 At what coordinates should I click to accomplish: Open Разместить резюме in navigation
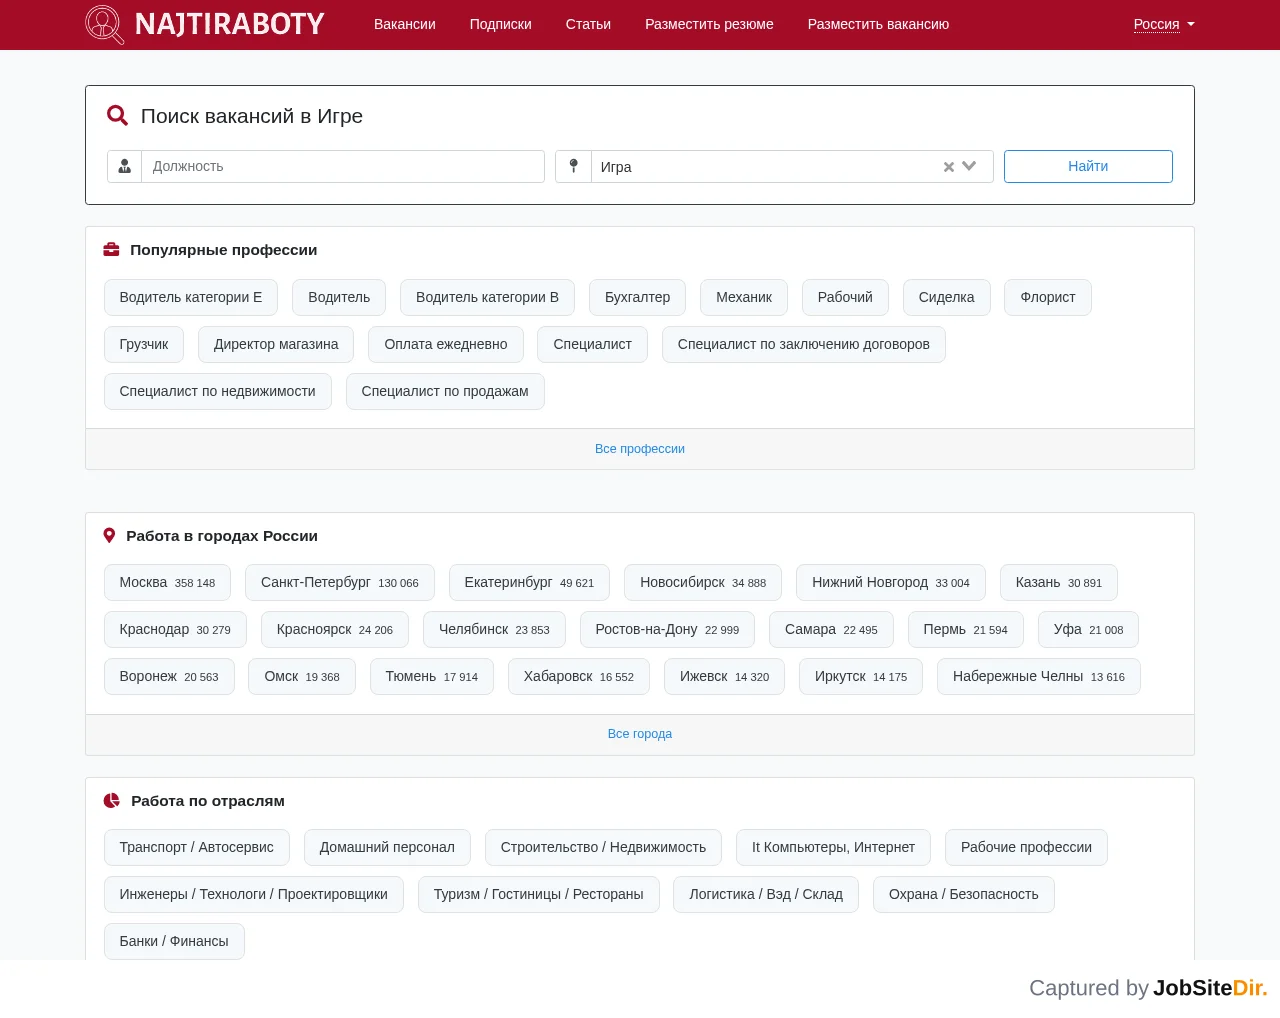(x=709, y=24)
